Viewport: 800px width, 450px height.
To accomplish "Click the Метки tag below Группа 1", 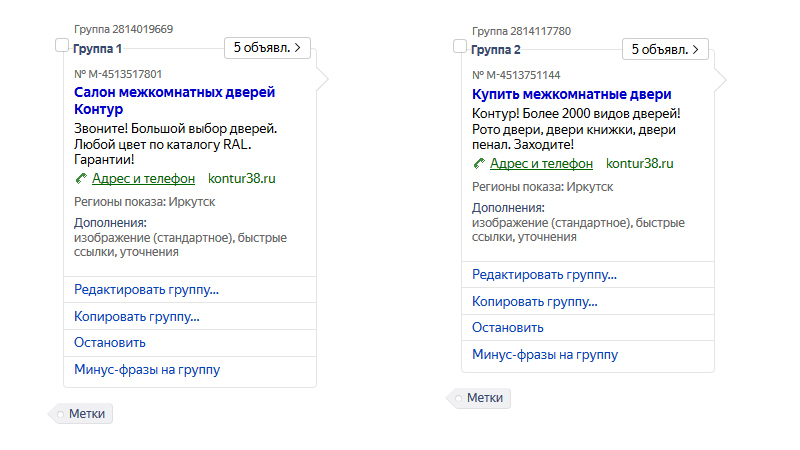I will click(x=82, y=414).
